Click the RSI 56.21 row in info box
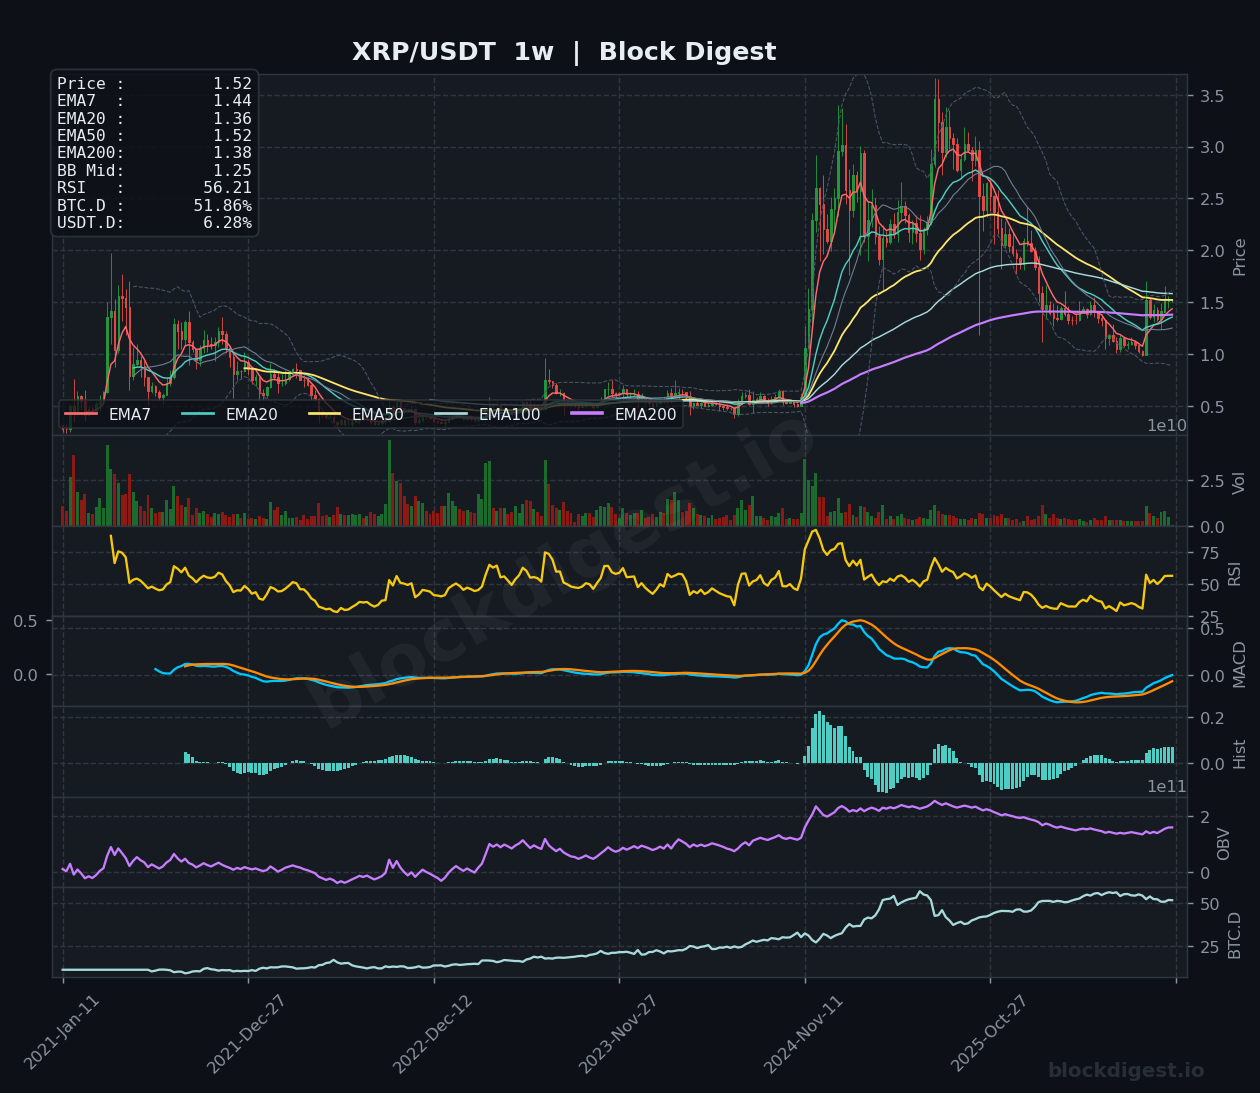This screenshot has height=1093, width=1260. tap(154, 188)
